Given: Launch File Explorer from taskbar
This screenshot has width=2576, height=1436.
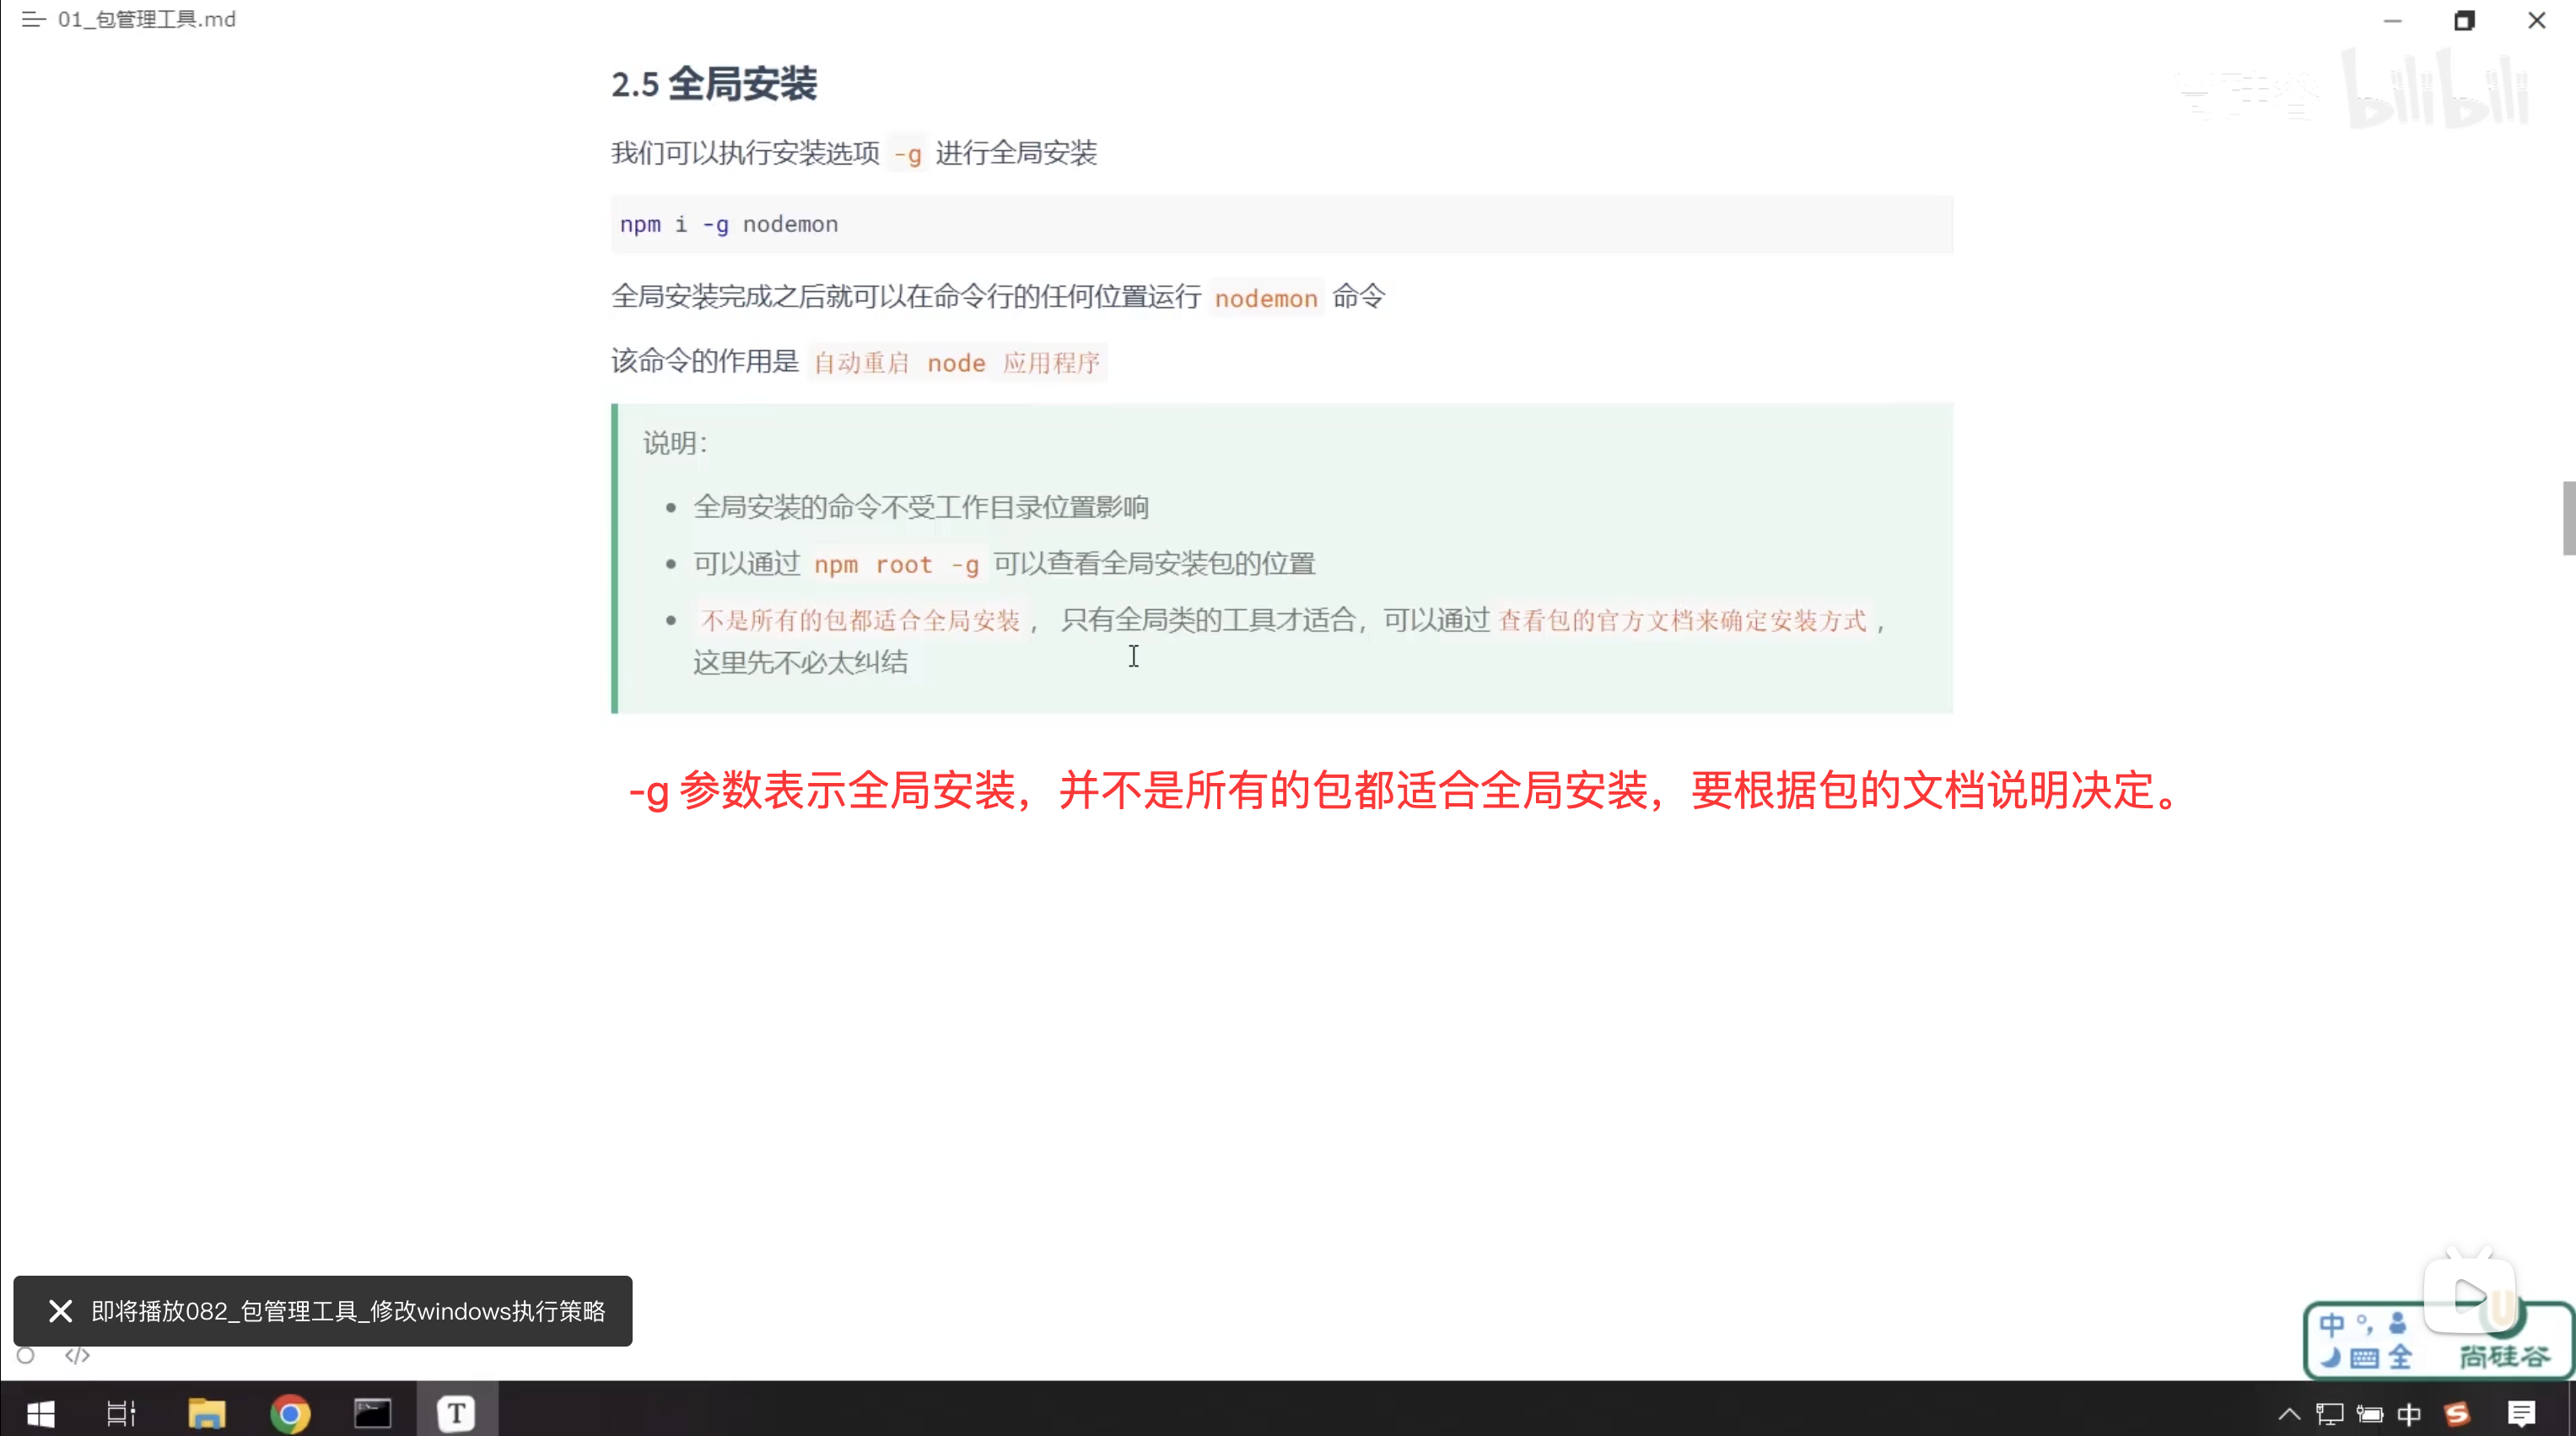Looking at the screenshot, I should pos(207,1413).
